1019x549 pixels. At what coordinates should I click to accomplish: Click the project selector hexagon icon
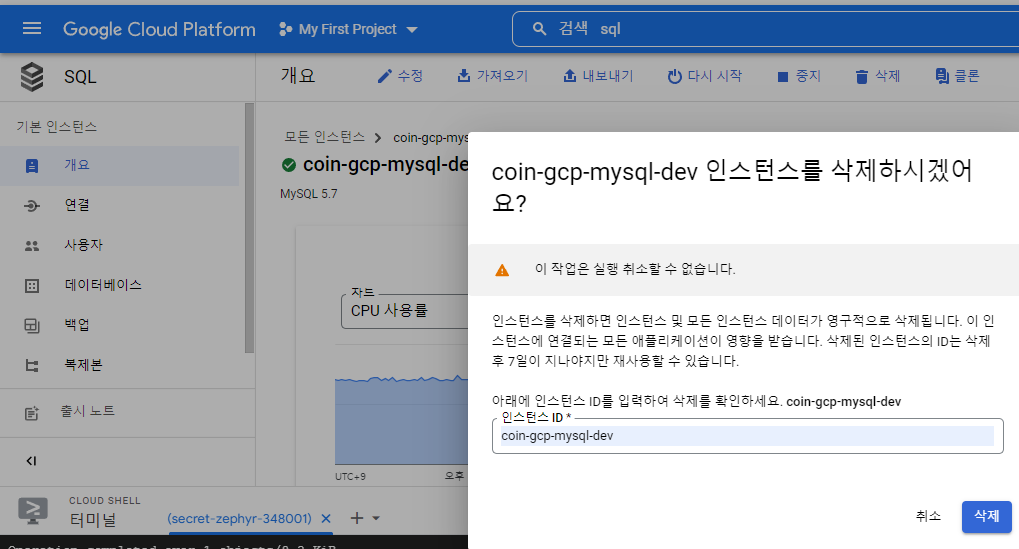[285, 29]
